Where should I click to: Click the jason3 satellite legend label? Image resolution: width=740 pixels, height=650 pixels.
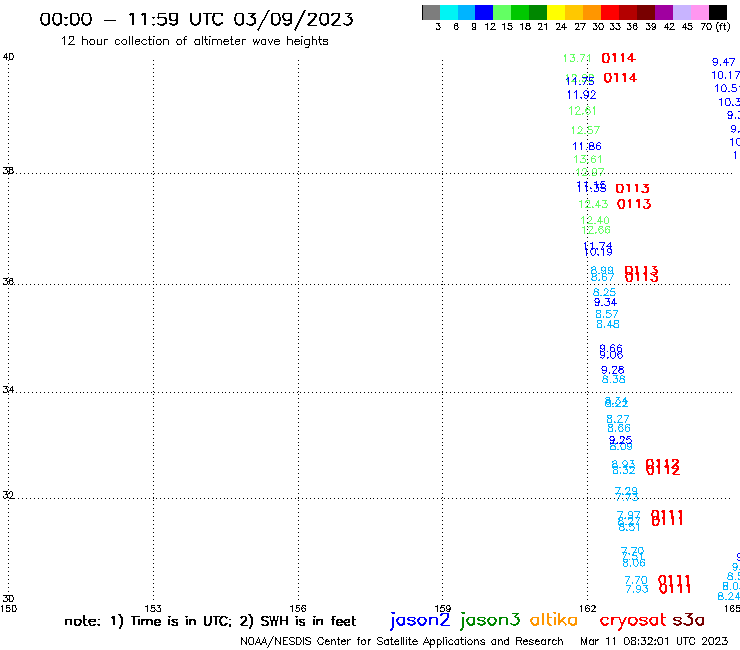[x=490, y=620]
